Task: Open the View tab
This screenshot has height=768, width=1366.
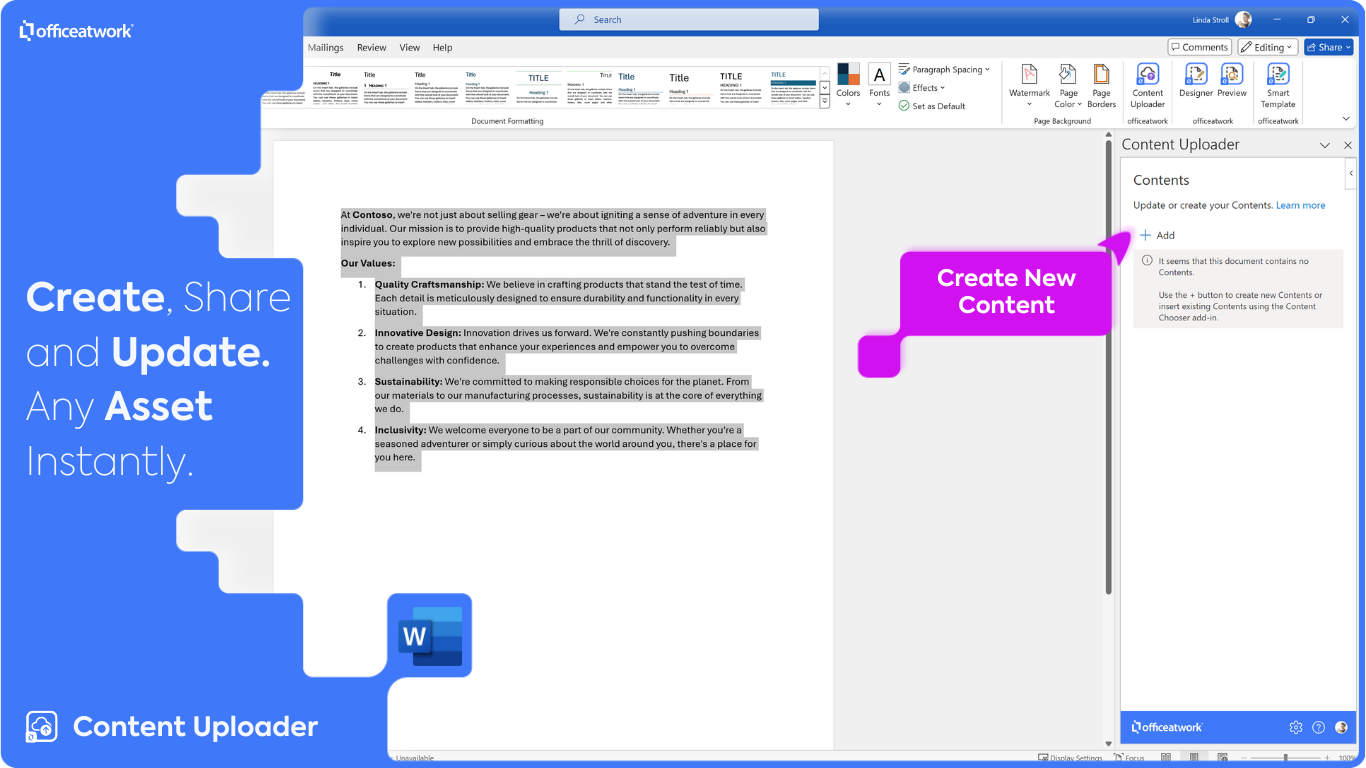Action: pyautogui.click(x=409, y=47)
